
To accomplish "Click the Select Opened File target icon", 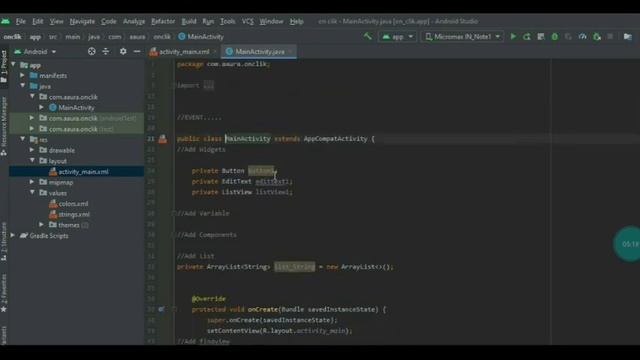I will [x=92, y=51].
